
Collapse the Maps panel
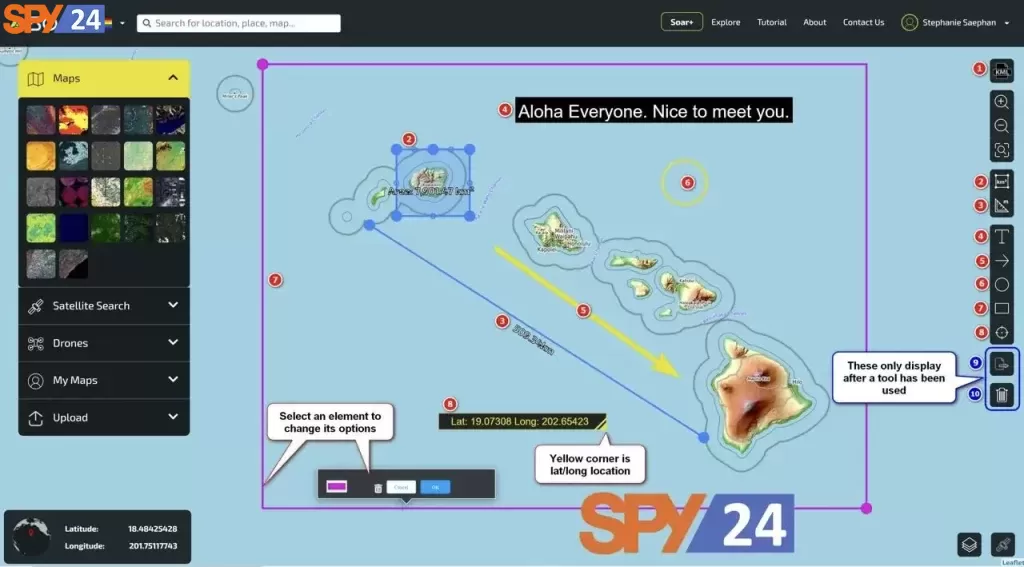coord(173,78)
